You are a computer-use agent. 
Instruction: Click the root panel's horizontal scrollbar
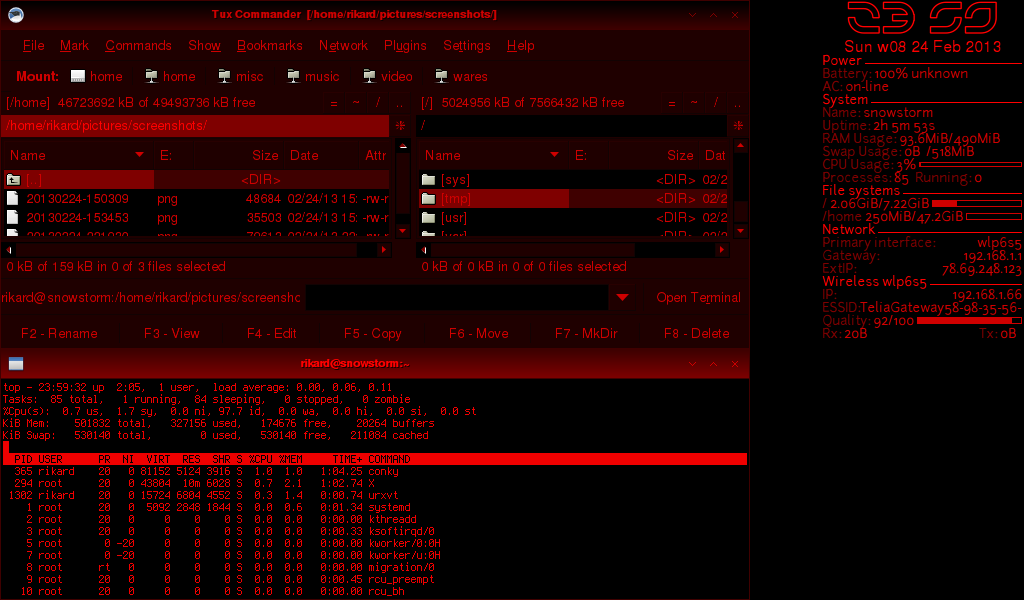coord(573,250)
